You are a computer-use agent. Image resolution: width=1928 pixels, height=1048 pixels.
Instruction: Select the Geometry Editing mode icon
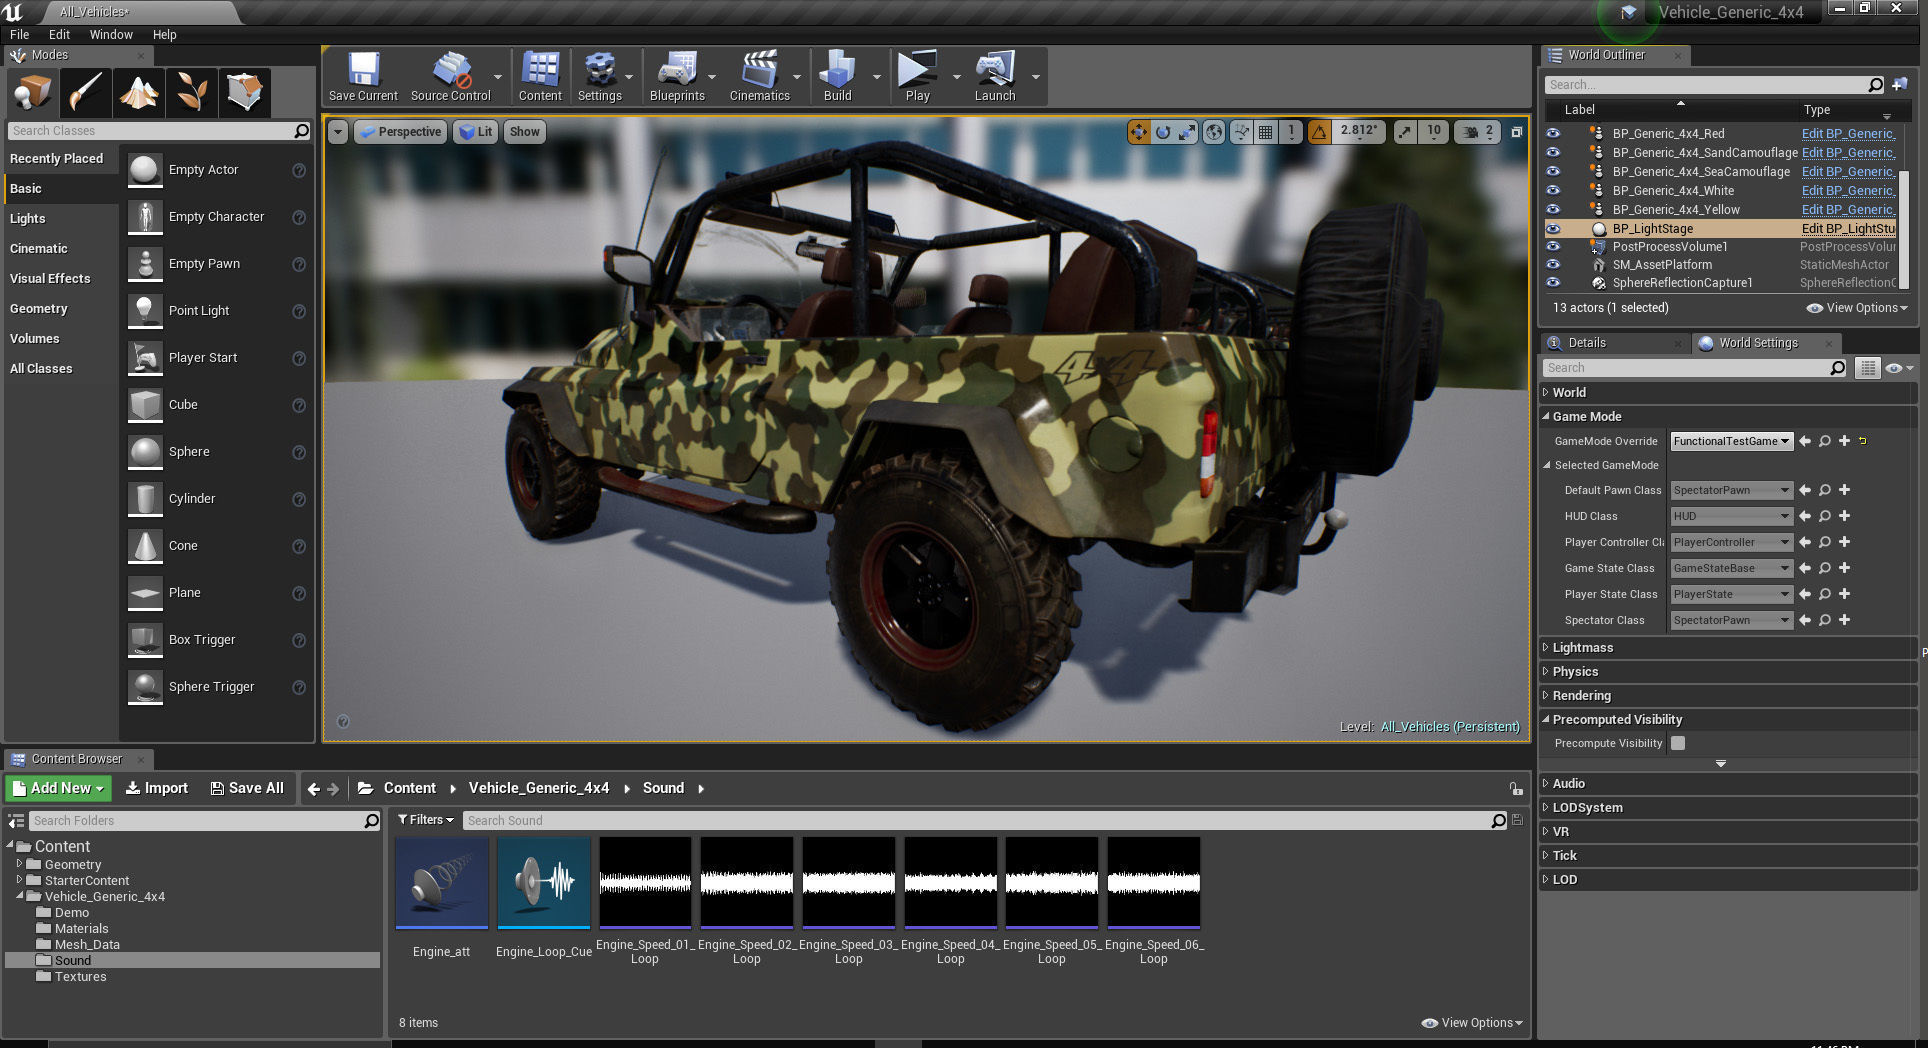click(x=245, y=92)
